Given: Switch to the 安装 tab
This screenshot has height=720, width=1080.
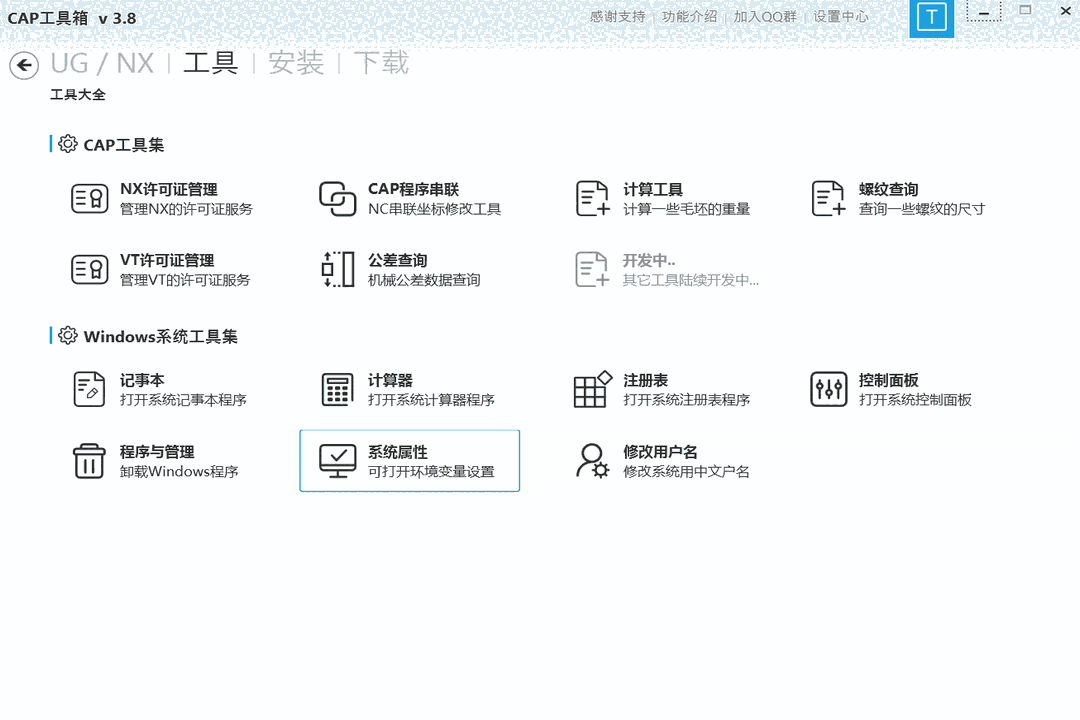Looking at the screenshot, I should tap(295, 63).
